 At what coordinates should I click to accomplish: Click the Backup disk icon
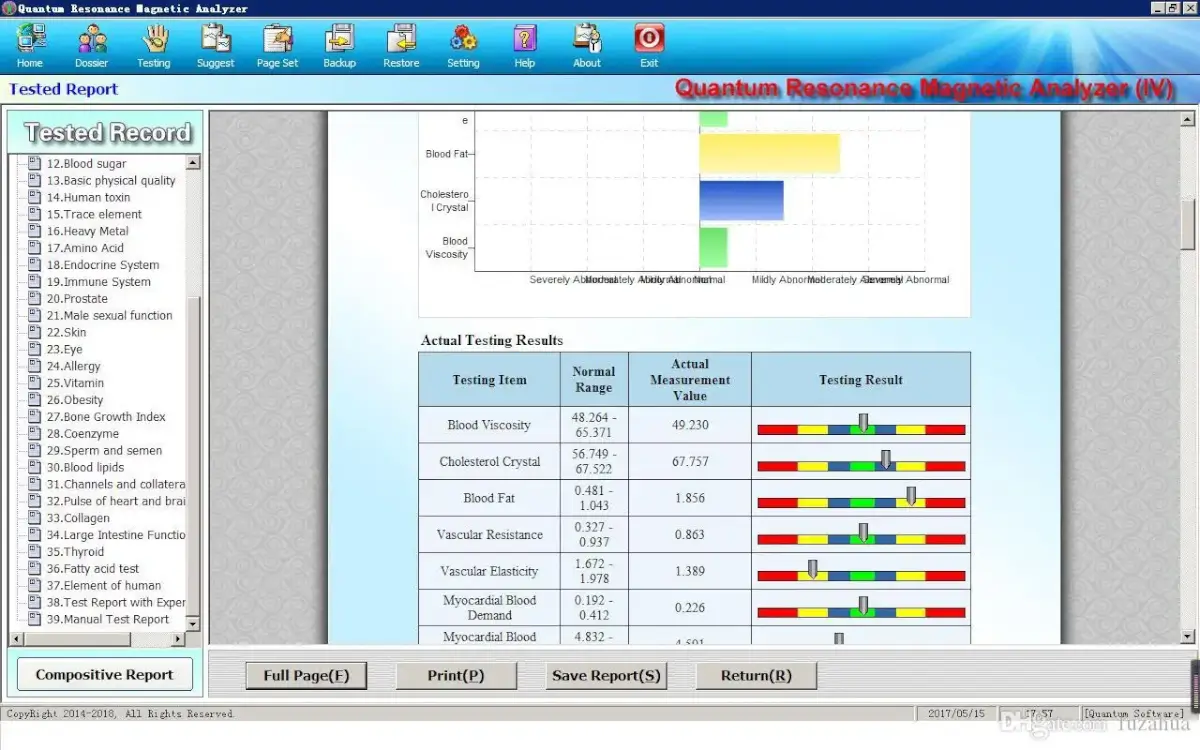coord(339,40)
